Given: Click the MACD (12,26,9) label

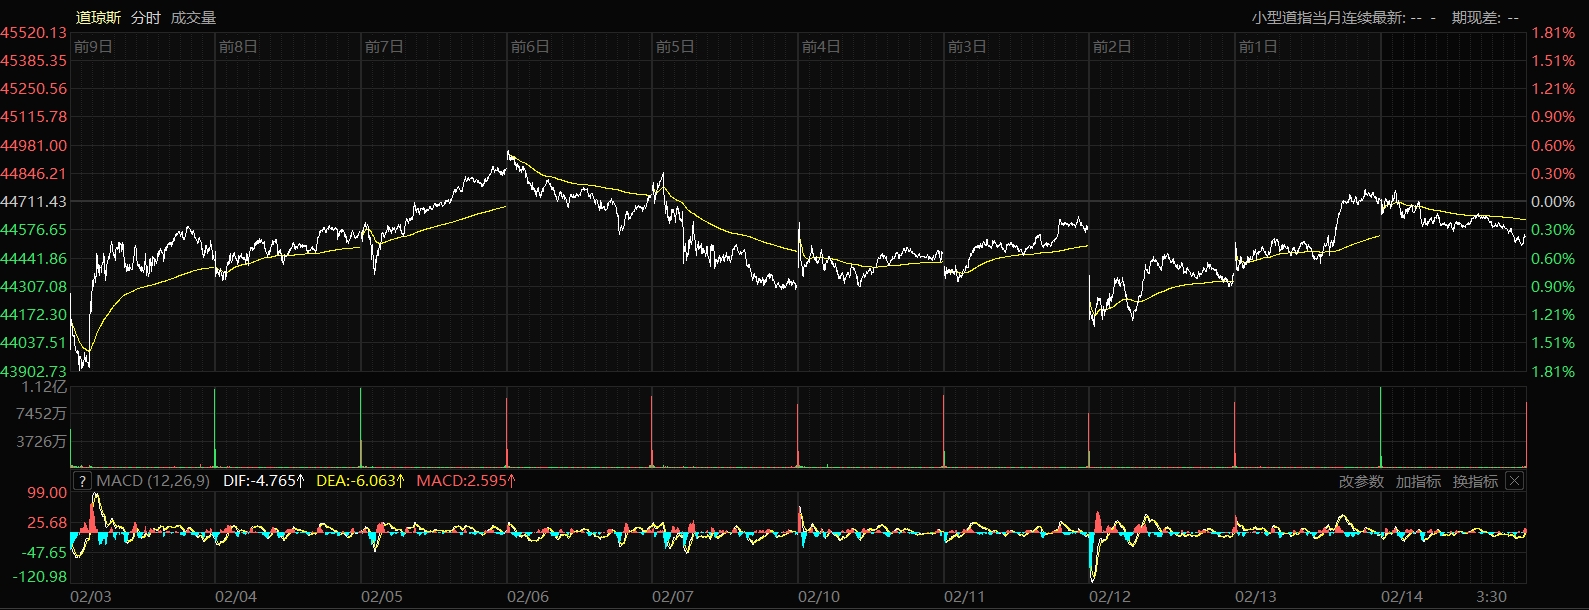Looking at the screenshot, I should pyautogui.click(x=153, y=481).
